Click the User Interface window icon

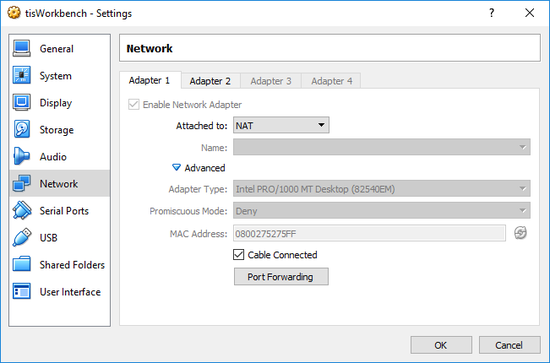(x=22, y=291)
